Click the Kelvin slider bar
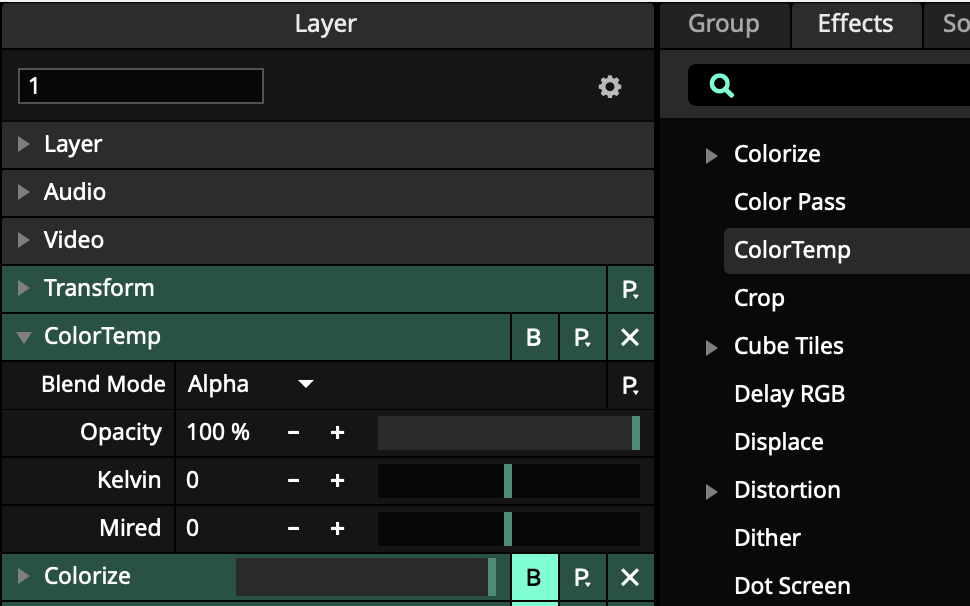This screenshot has height=606, width=970. (x=508, y=481)
